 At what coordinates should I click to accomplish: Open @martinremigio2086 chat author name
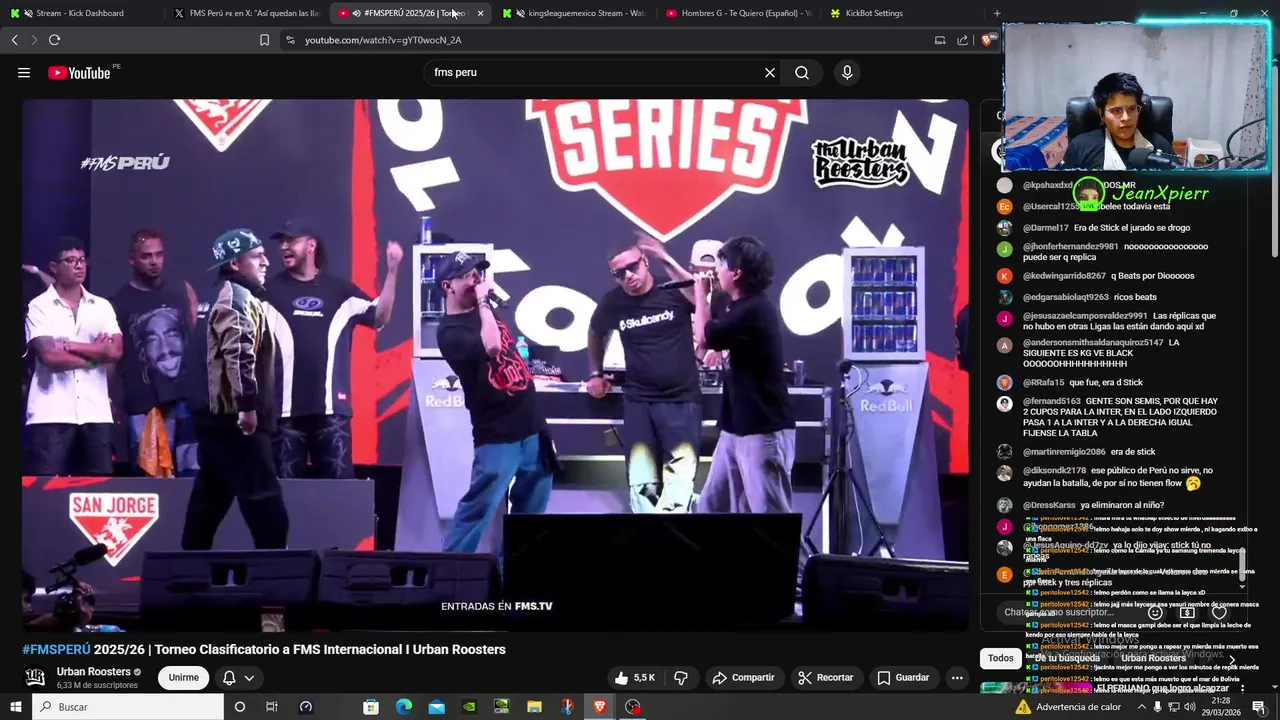pyautogui.click(x=1064, y=452)
